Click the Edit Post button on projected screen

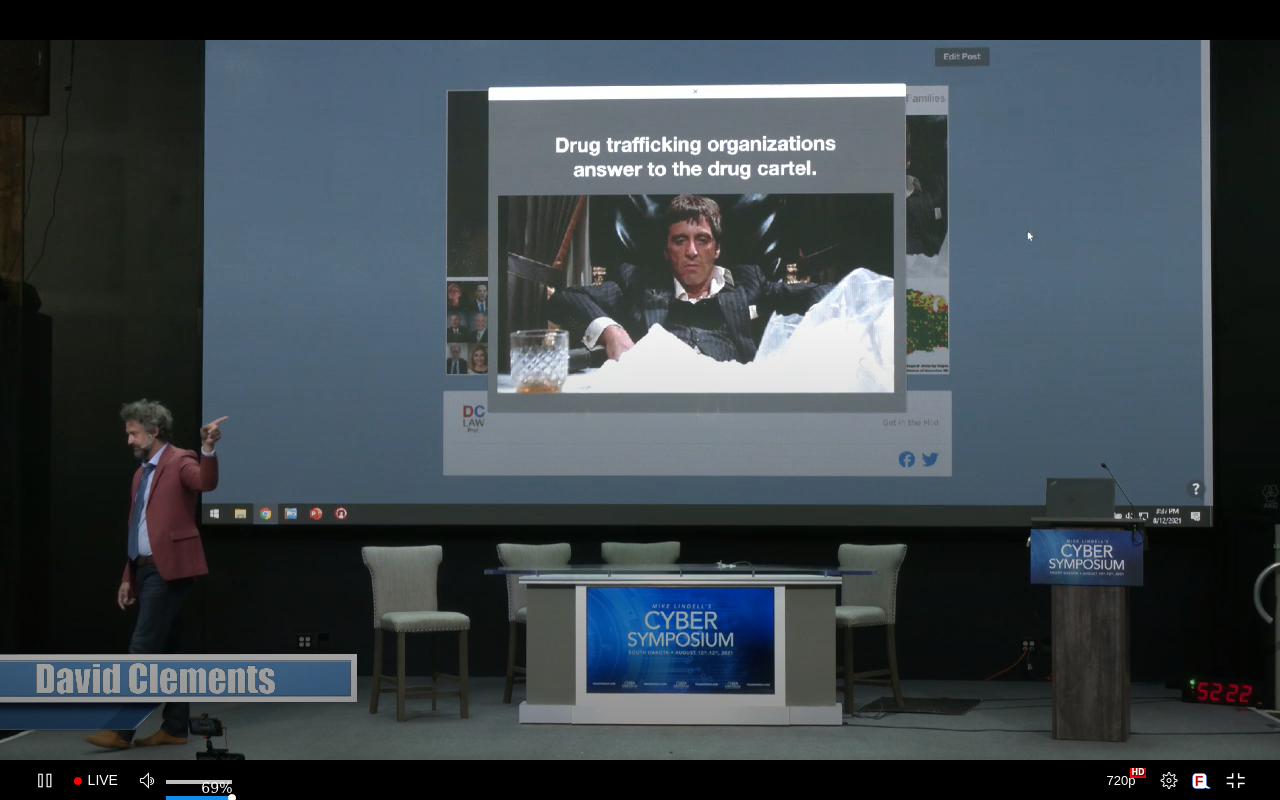point(962,57)
